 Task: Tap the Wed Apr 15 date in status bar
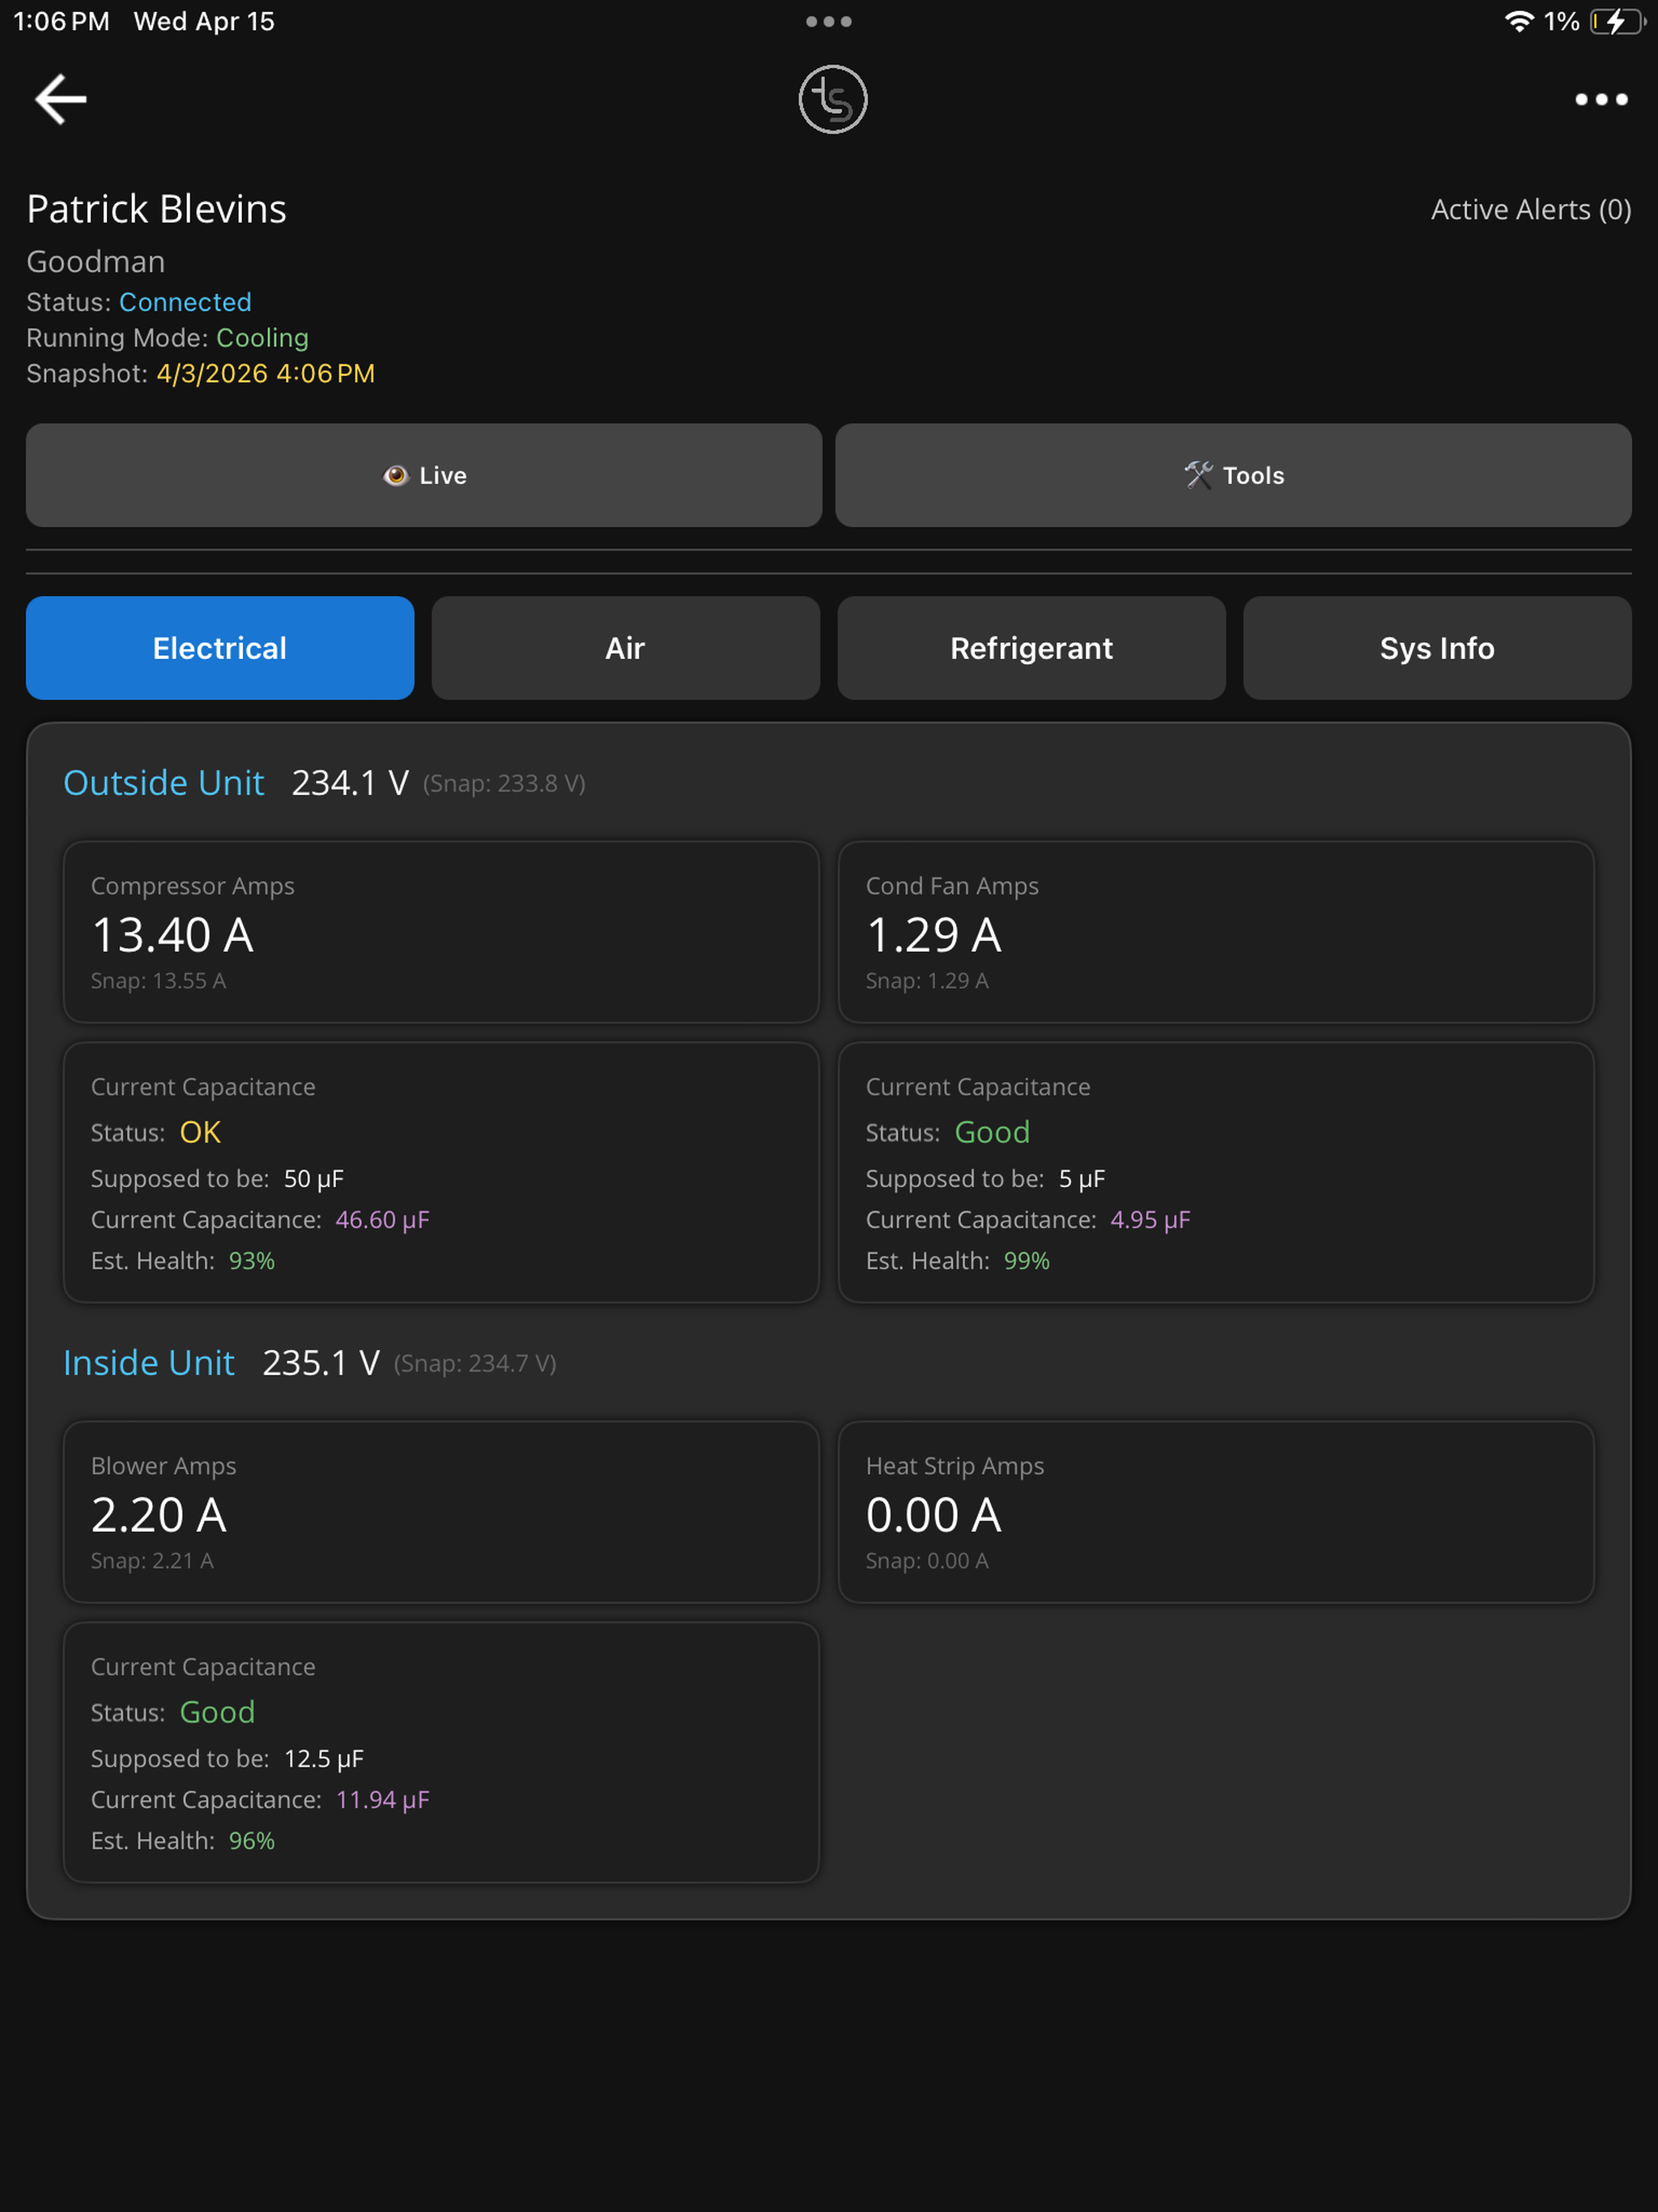pos(204,21)
